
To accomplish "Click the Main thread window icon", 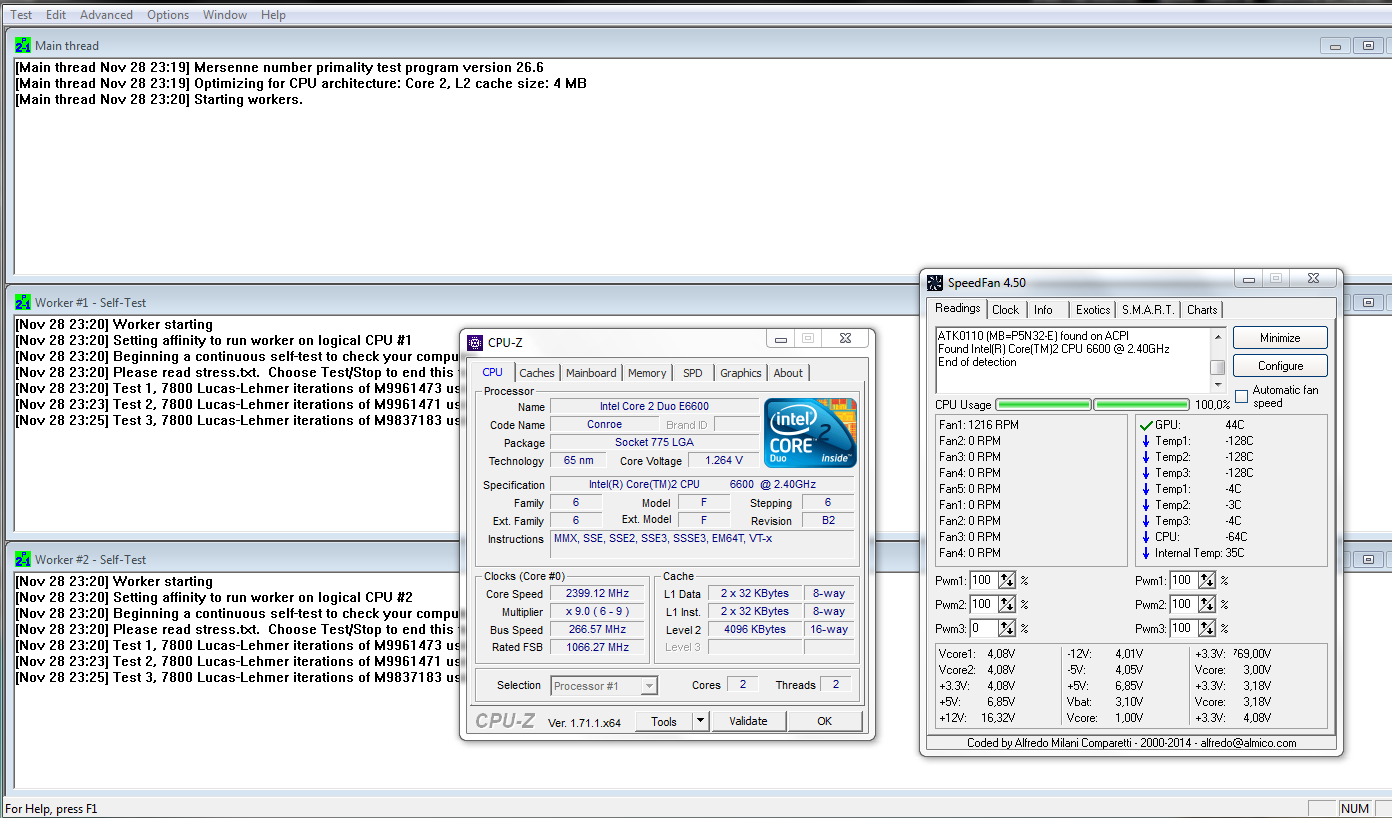I will (23, 45).
